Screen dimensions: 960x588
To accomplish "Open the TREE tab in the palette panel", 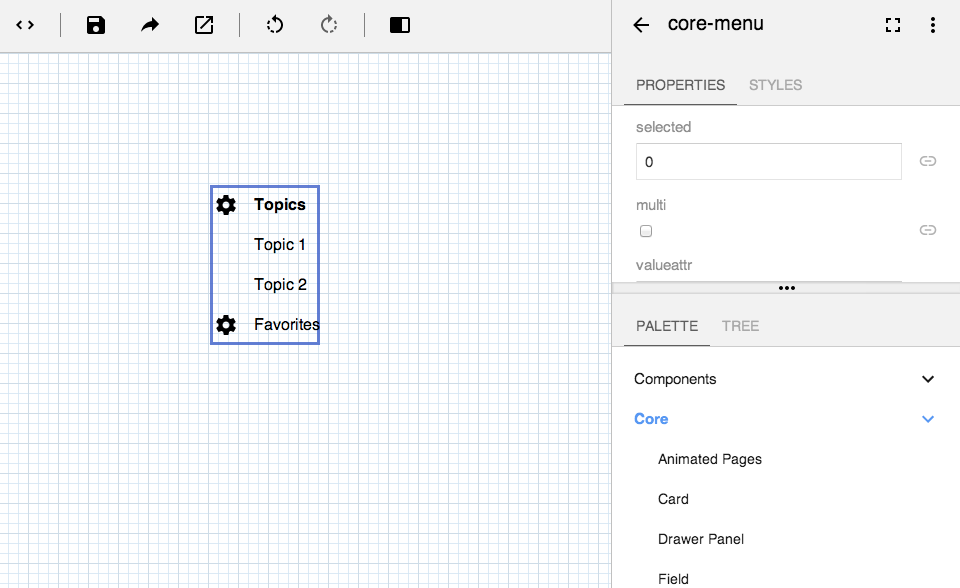I will point(740,326).
